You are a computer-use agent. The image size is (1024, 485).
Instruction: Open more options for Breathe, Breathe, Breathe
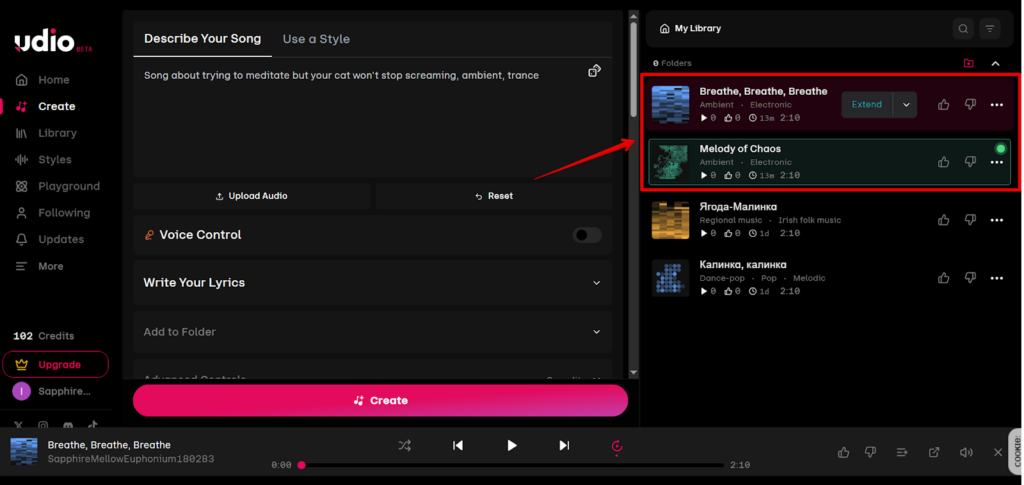(x=997, y=104)
